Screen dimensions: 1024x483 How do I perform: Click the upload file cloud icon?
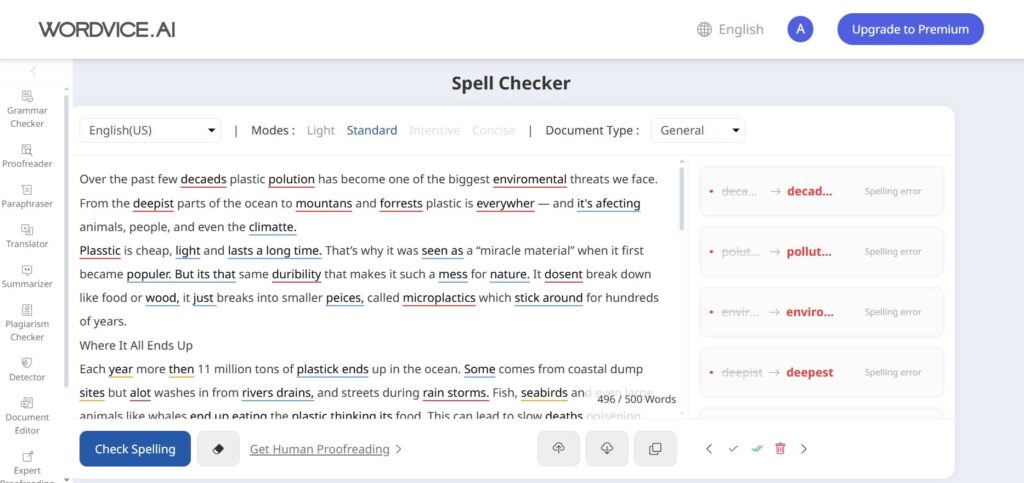pos(558,449)
